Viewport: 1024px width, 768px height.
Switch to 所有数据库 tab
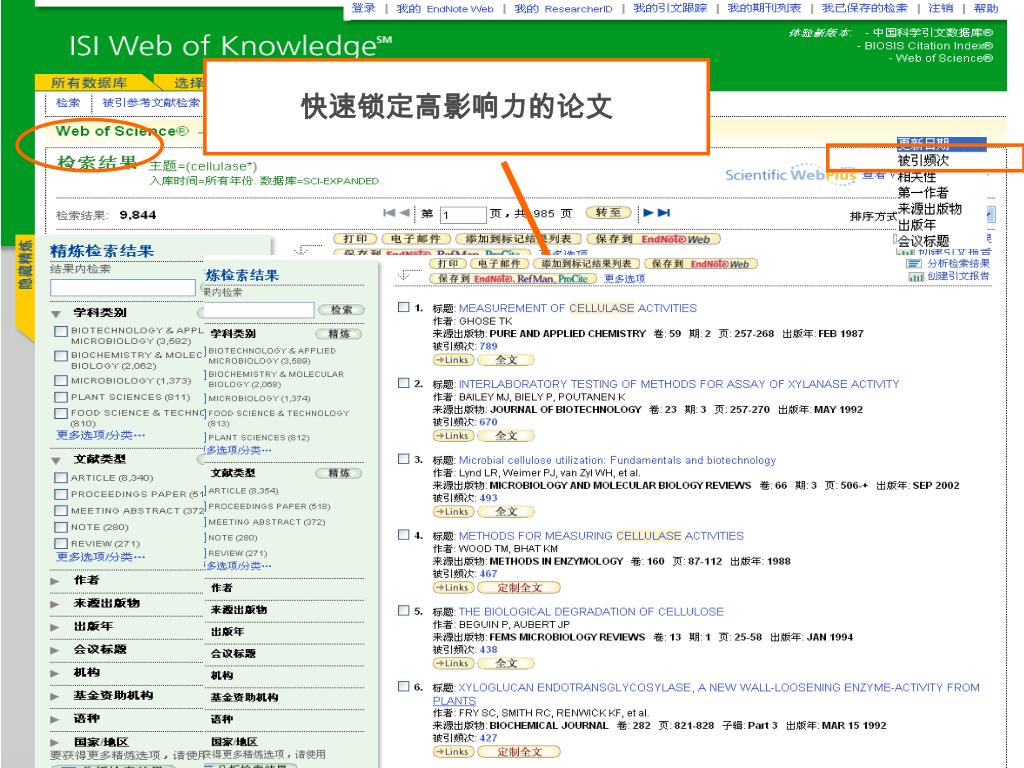[89, 83]
